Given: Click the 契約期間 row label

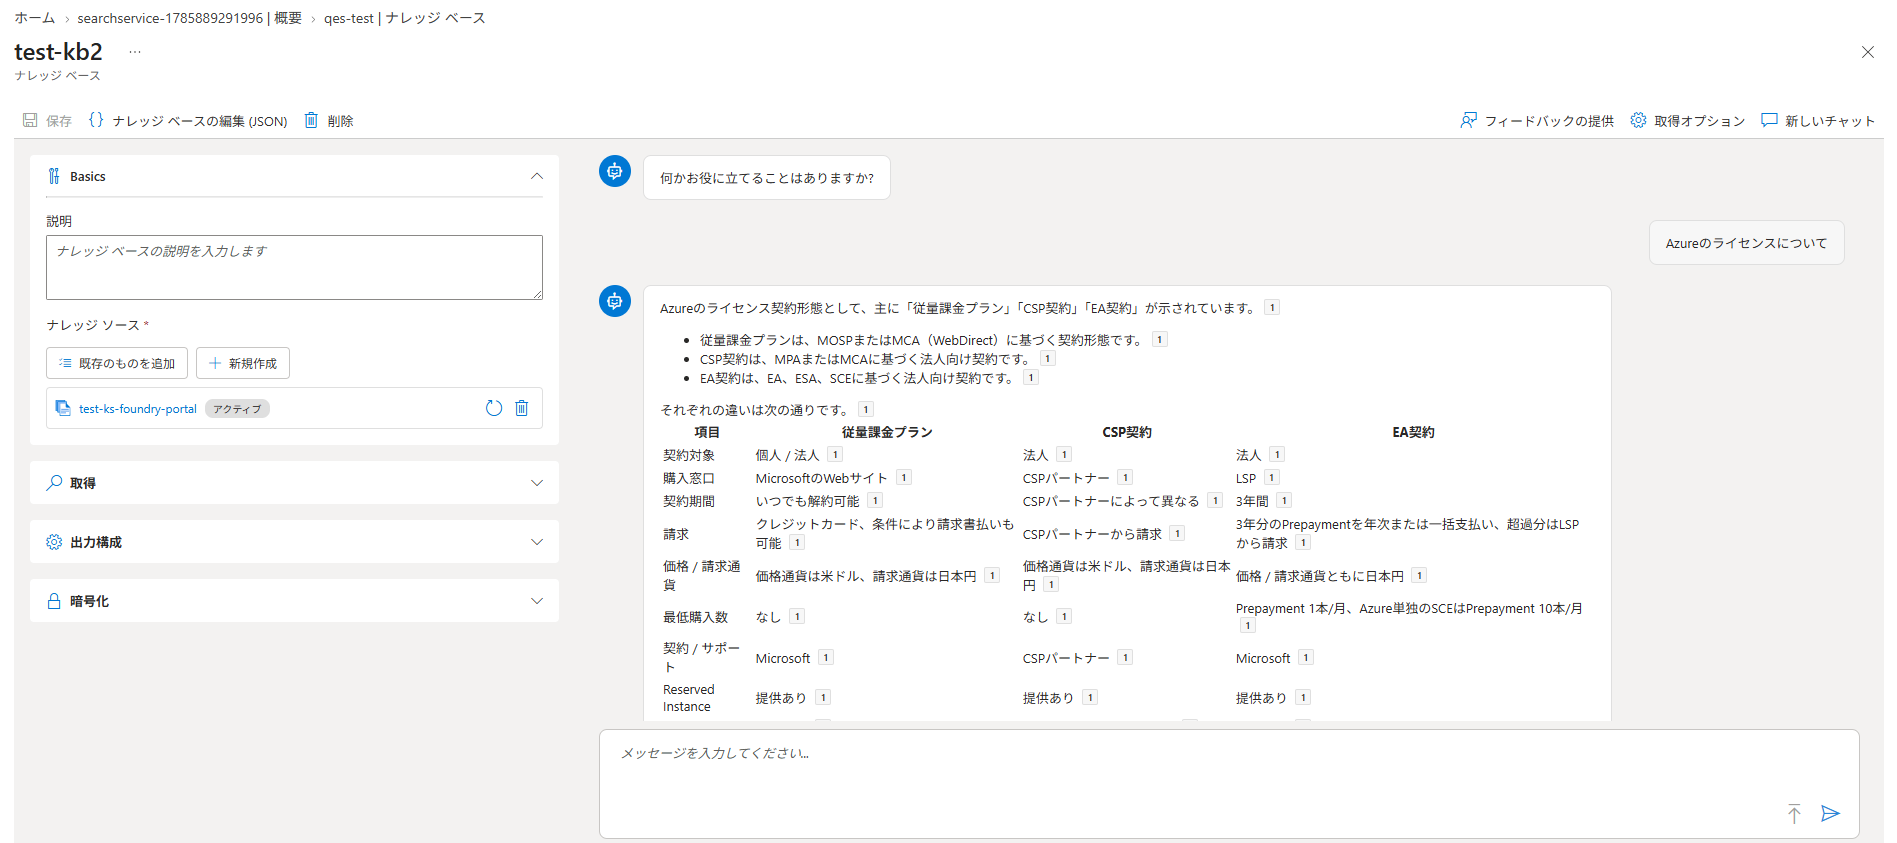Looking at the screenshot, I should click(x=689, y=501).
